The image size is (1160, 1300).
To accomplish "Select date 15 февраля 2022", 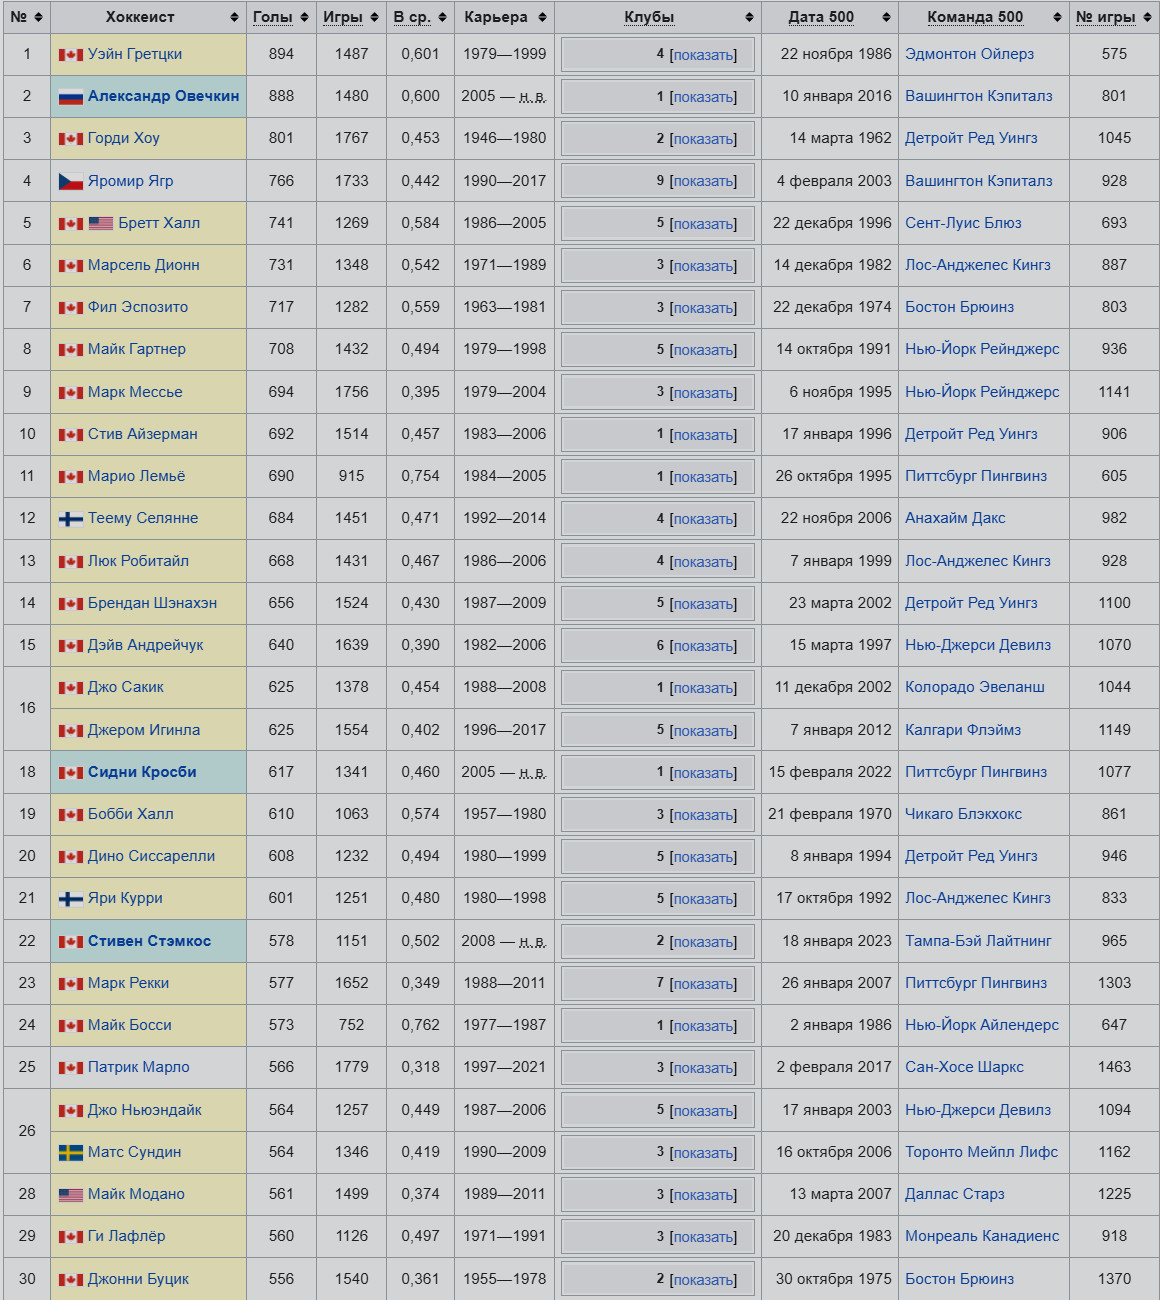I will coord(830,772).
